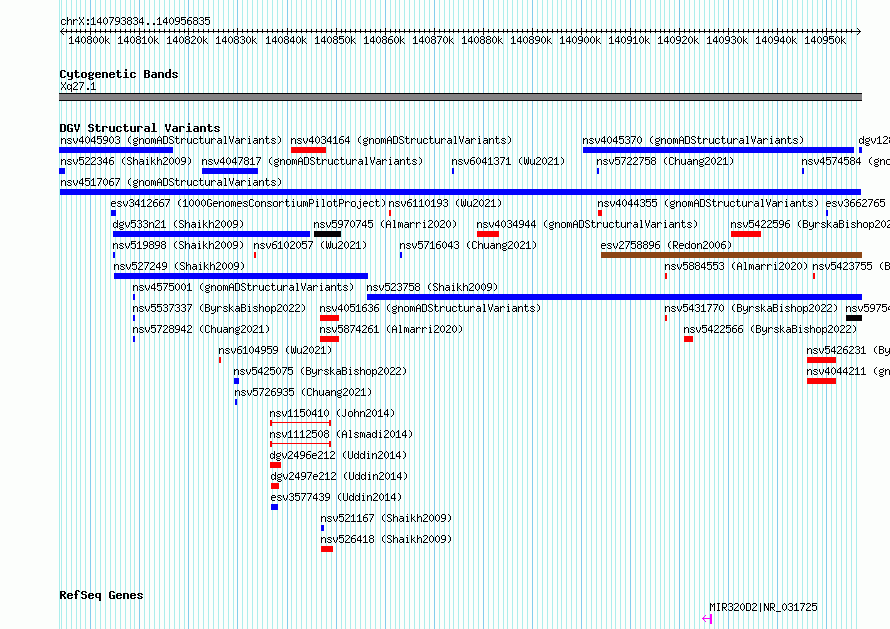This screenshot has height=629, width=890.
Task: Select the nsv1112508 (Alsmadi2014) red span
Action: pyautogui.click(x=300, y=444)
